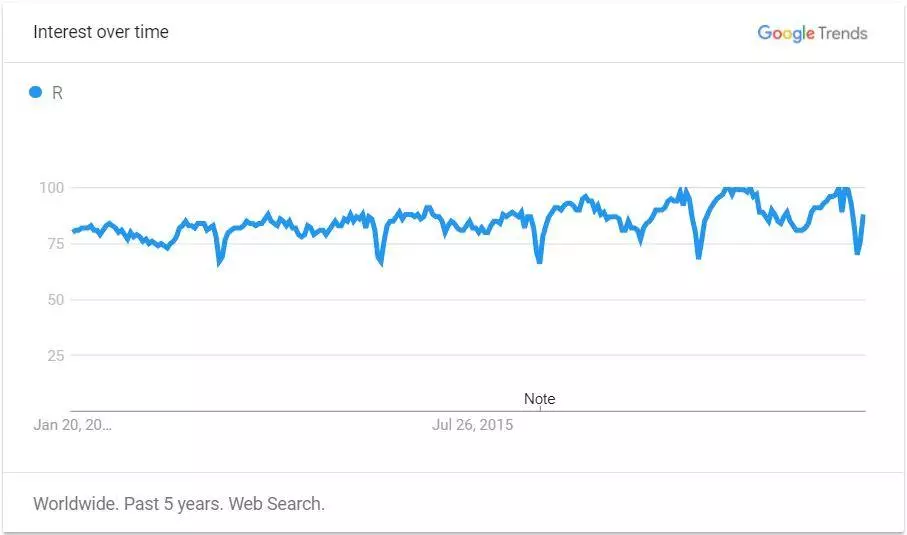Click the 25 gridline in the chart
Screen dimensions: 907x535
point(468,355)
